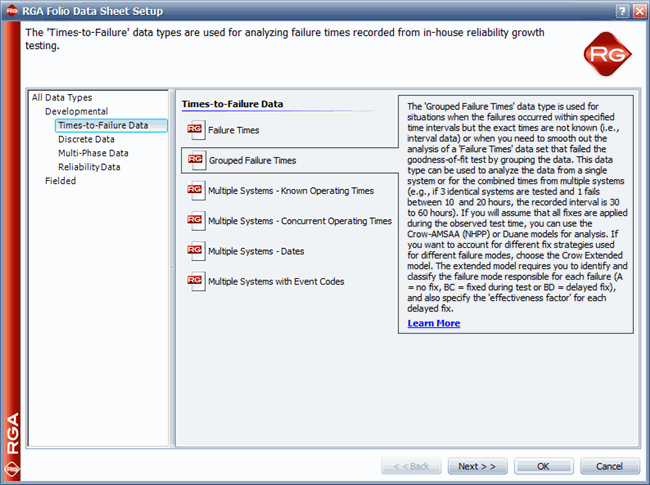The image size is (650, 485).
Task: Select Reliability Data in the tree
Action: tap(89, 167)
